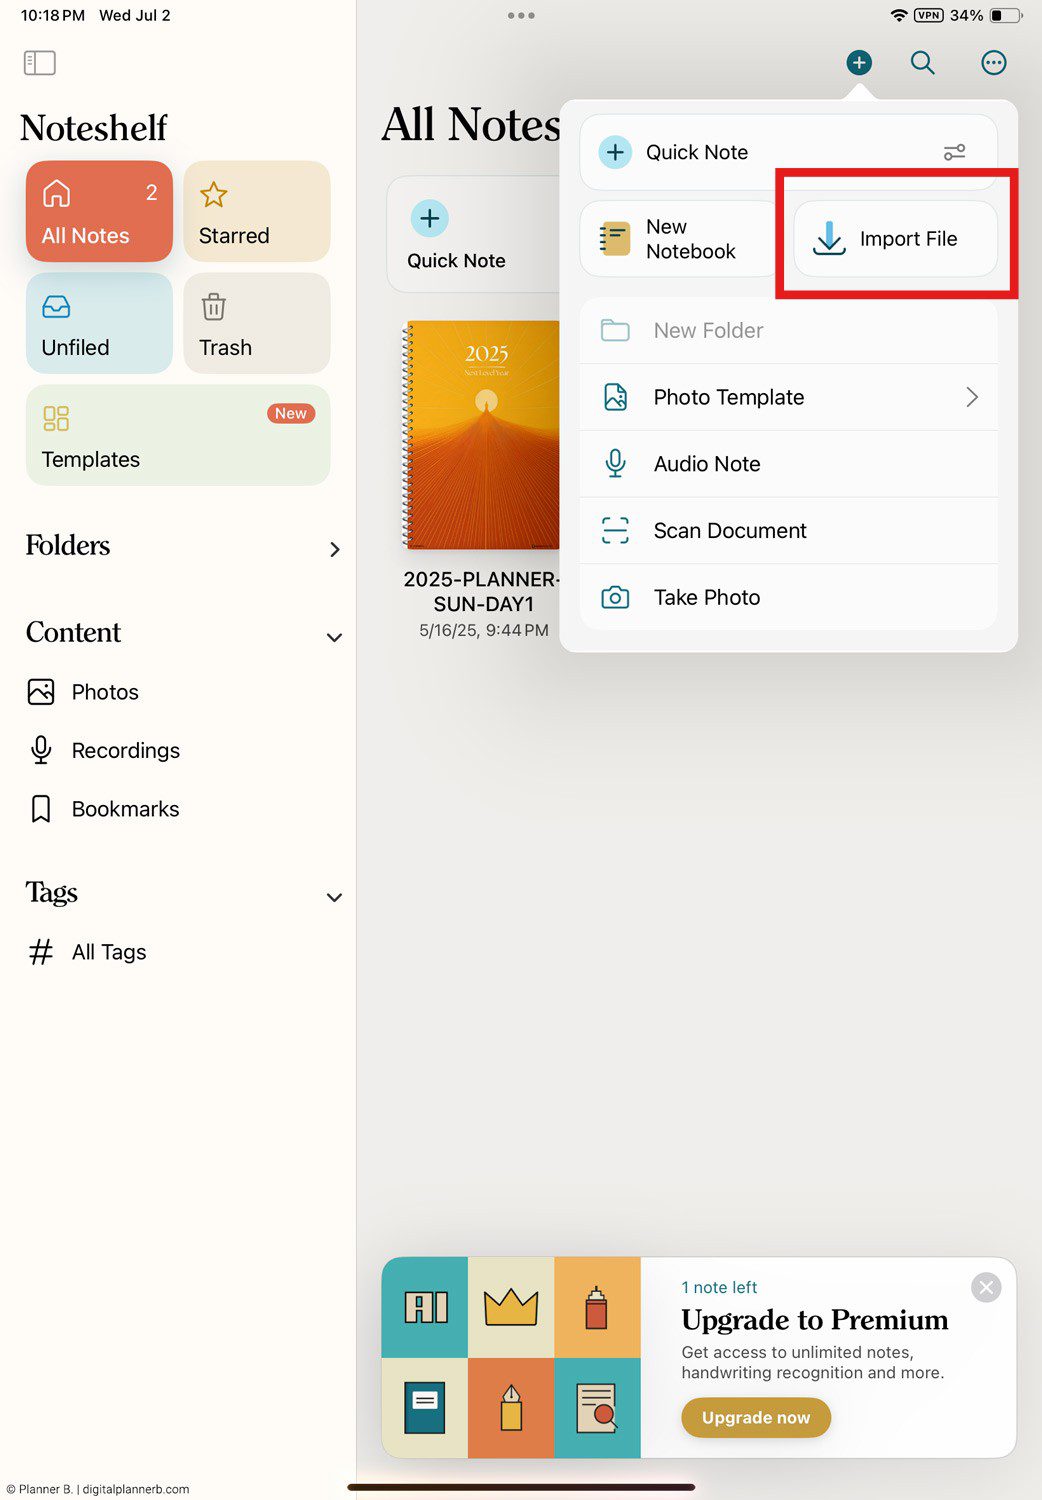Expand Photo Template submenu chevron
1042x1500 pixels.
[x=972, y=397]
